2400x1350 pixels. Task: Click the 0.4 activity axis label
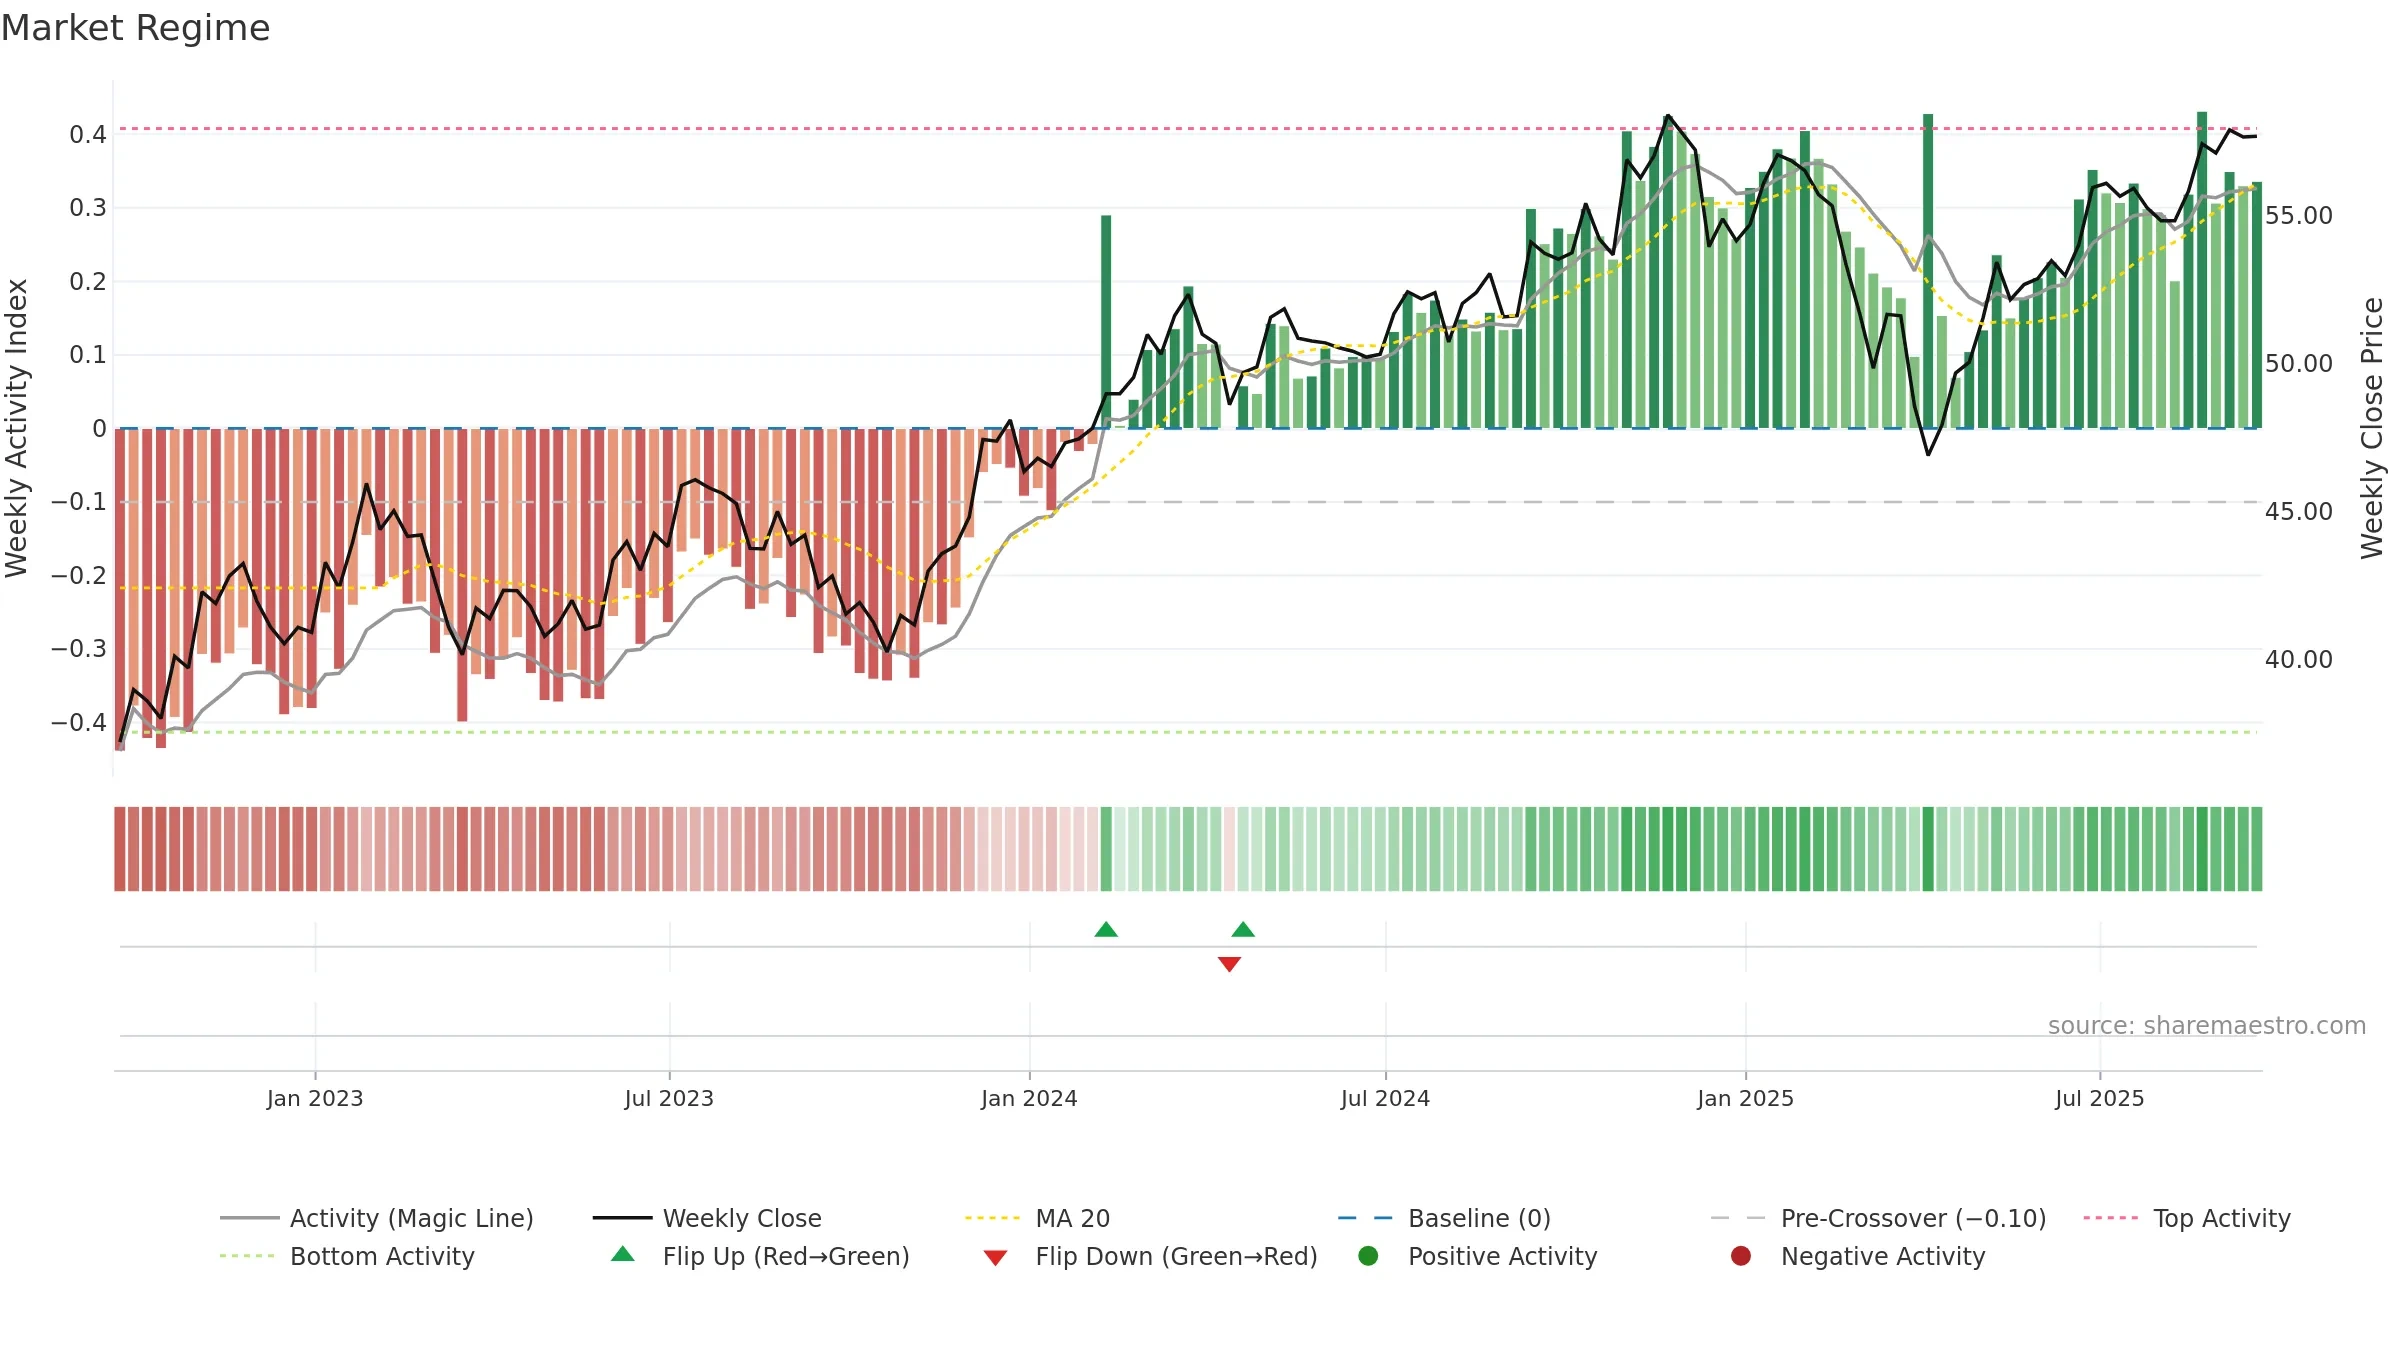point(88,135)
